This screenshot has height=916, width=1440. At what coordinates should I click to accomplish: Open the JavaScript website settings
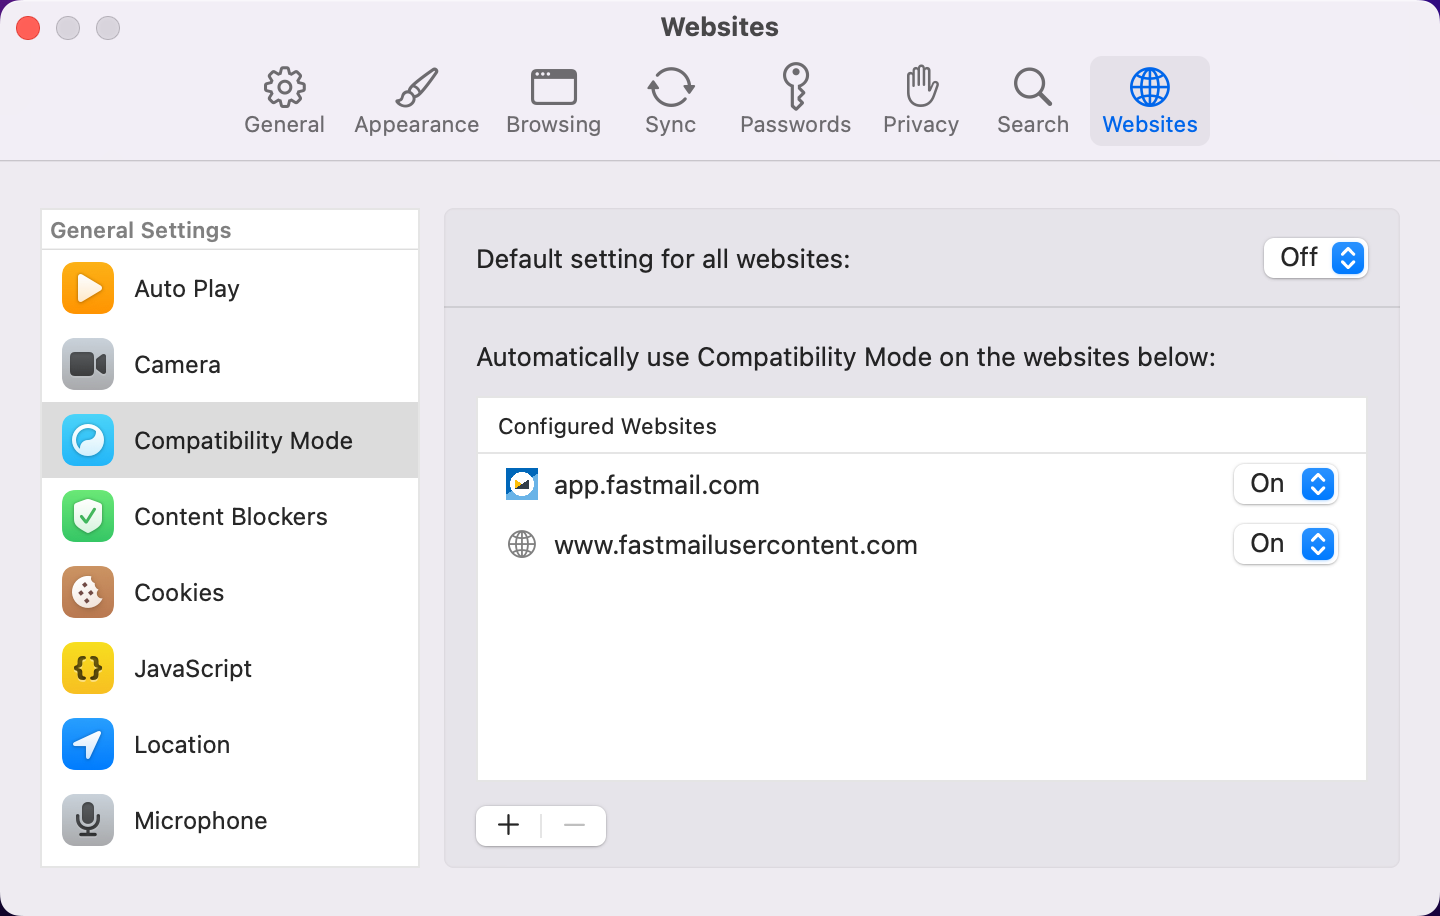[192, 668]
